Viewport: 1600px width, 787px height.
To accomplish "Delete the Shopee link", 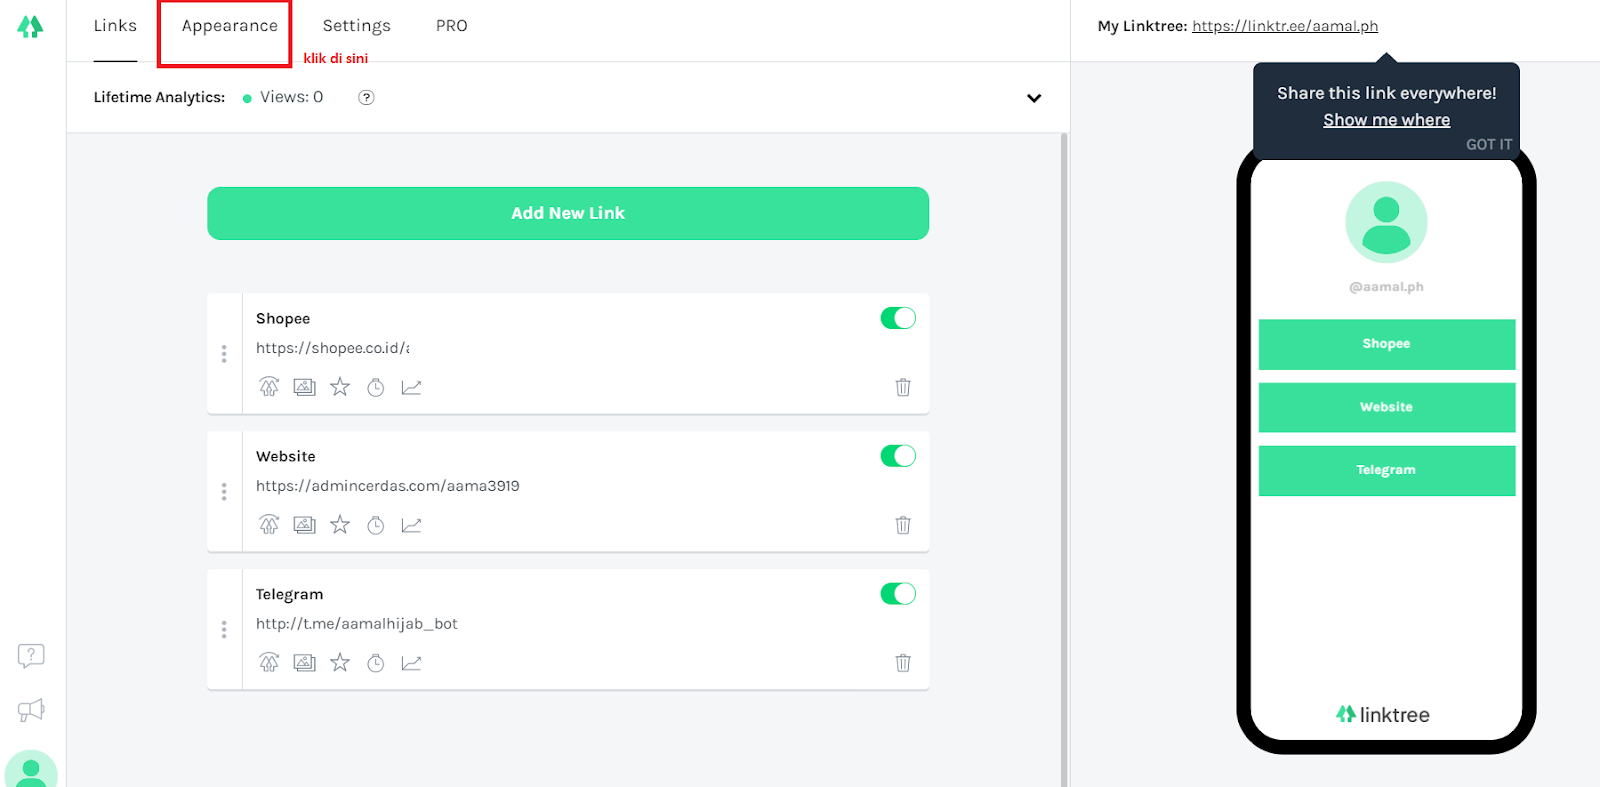I will (903, 387).
